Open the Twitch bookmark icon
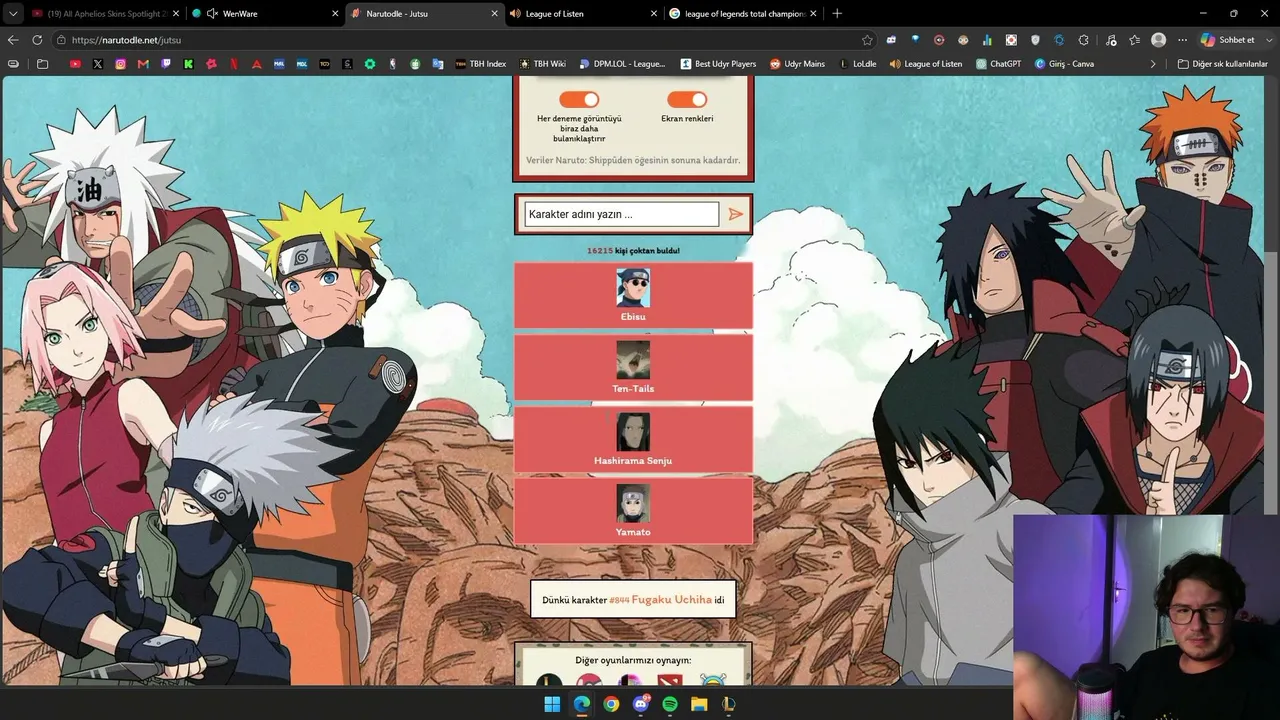The width and height of the screenshot is (1280, 720). 166,64
